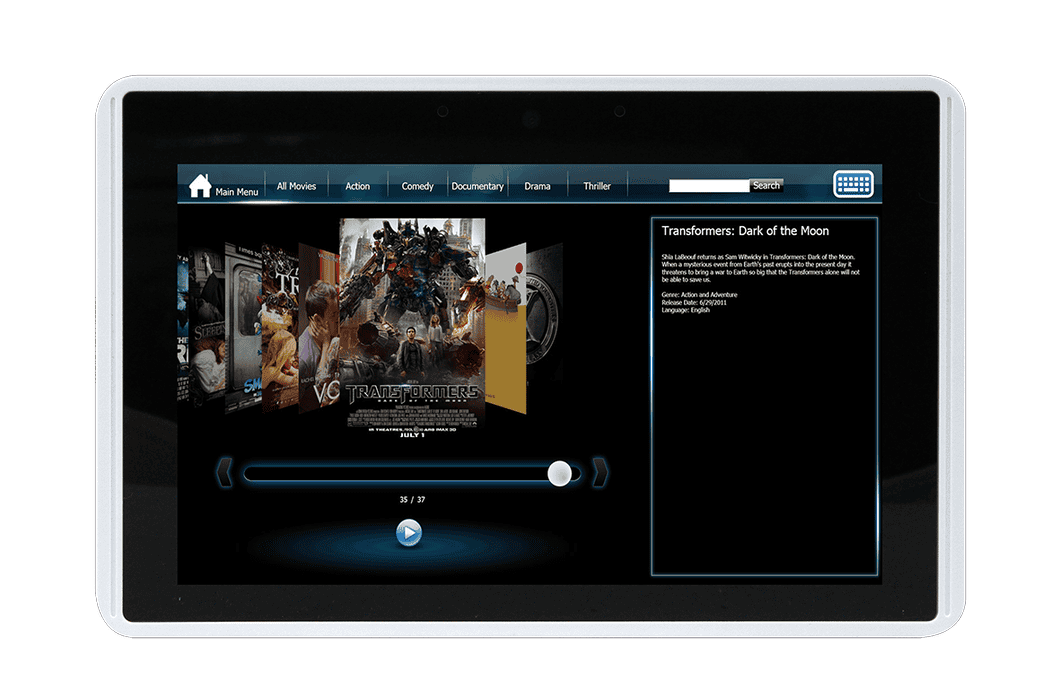The height and width of the screenshot is (700, 1050).
Task: Click the right arrow beside the slider
Action: point(600,472)
